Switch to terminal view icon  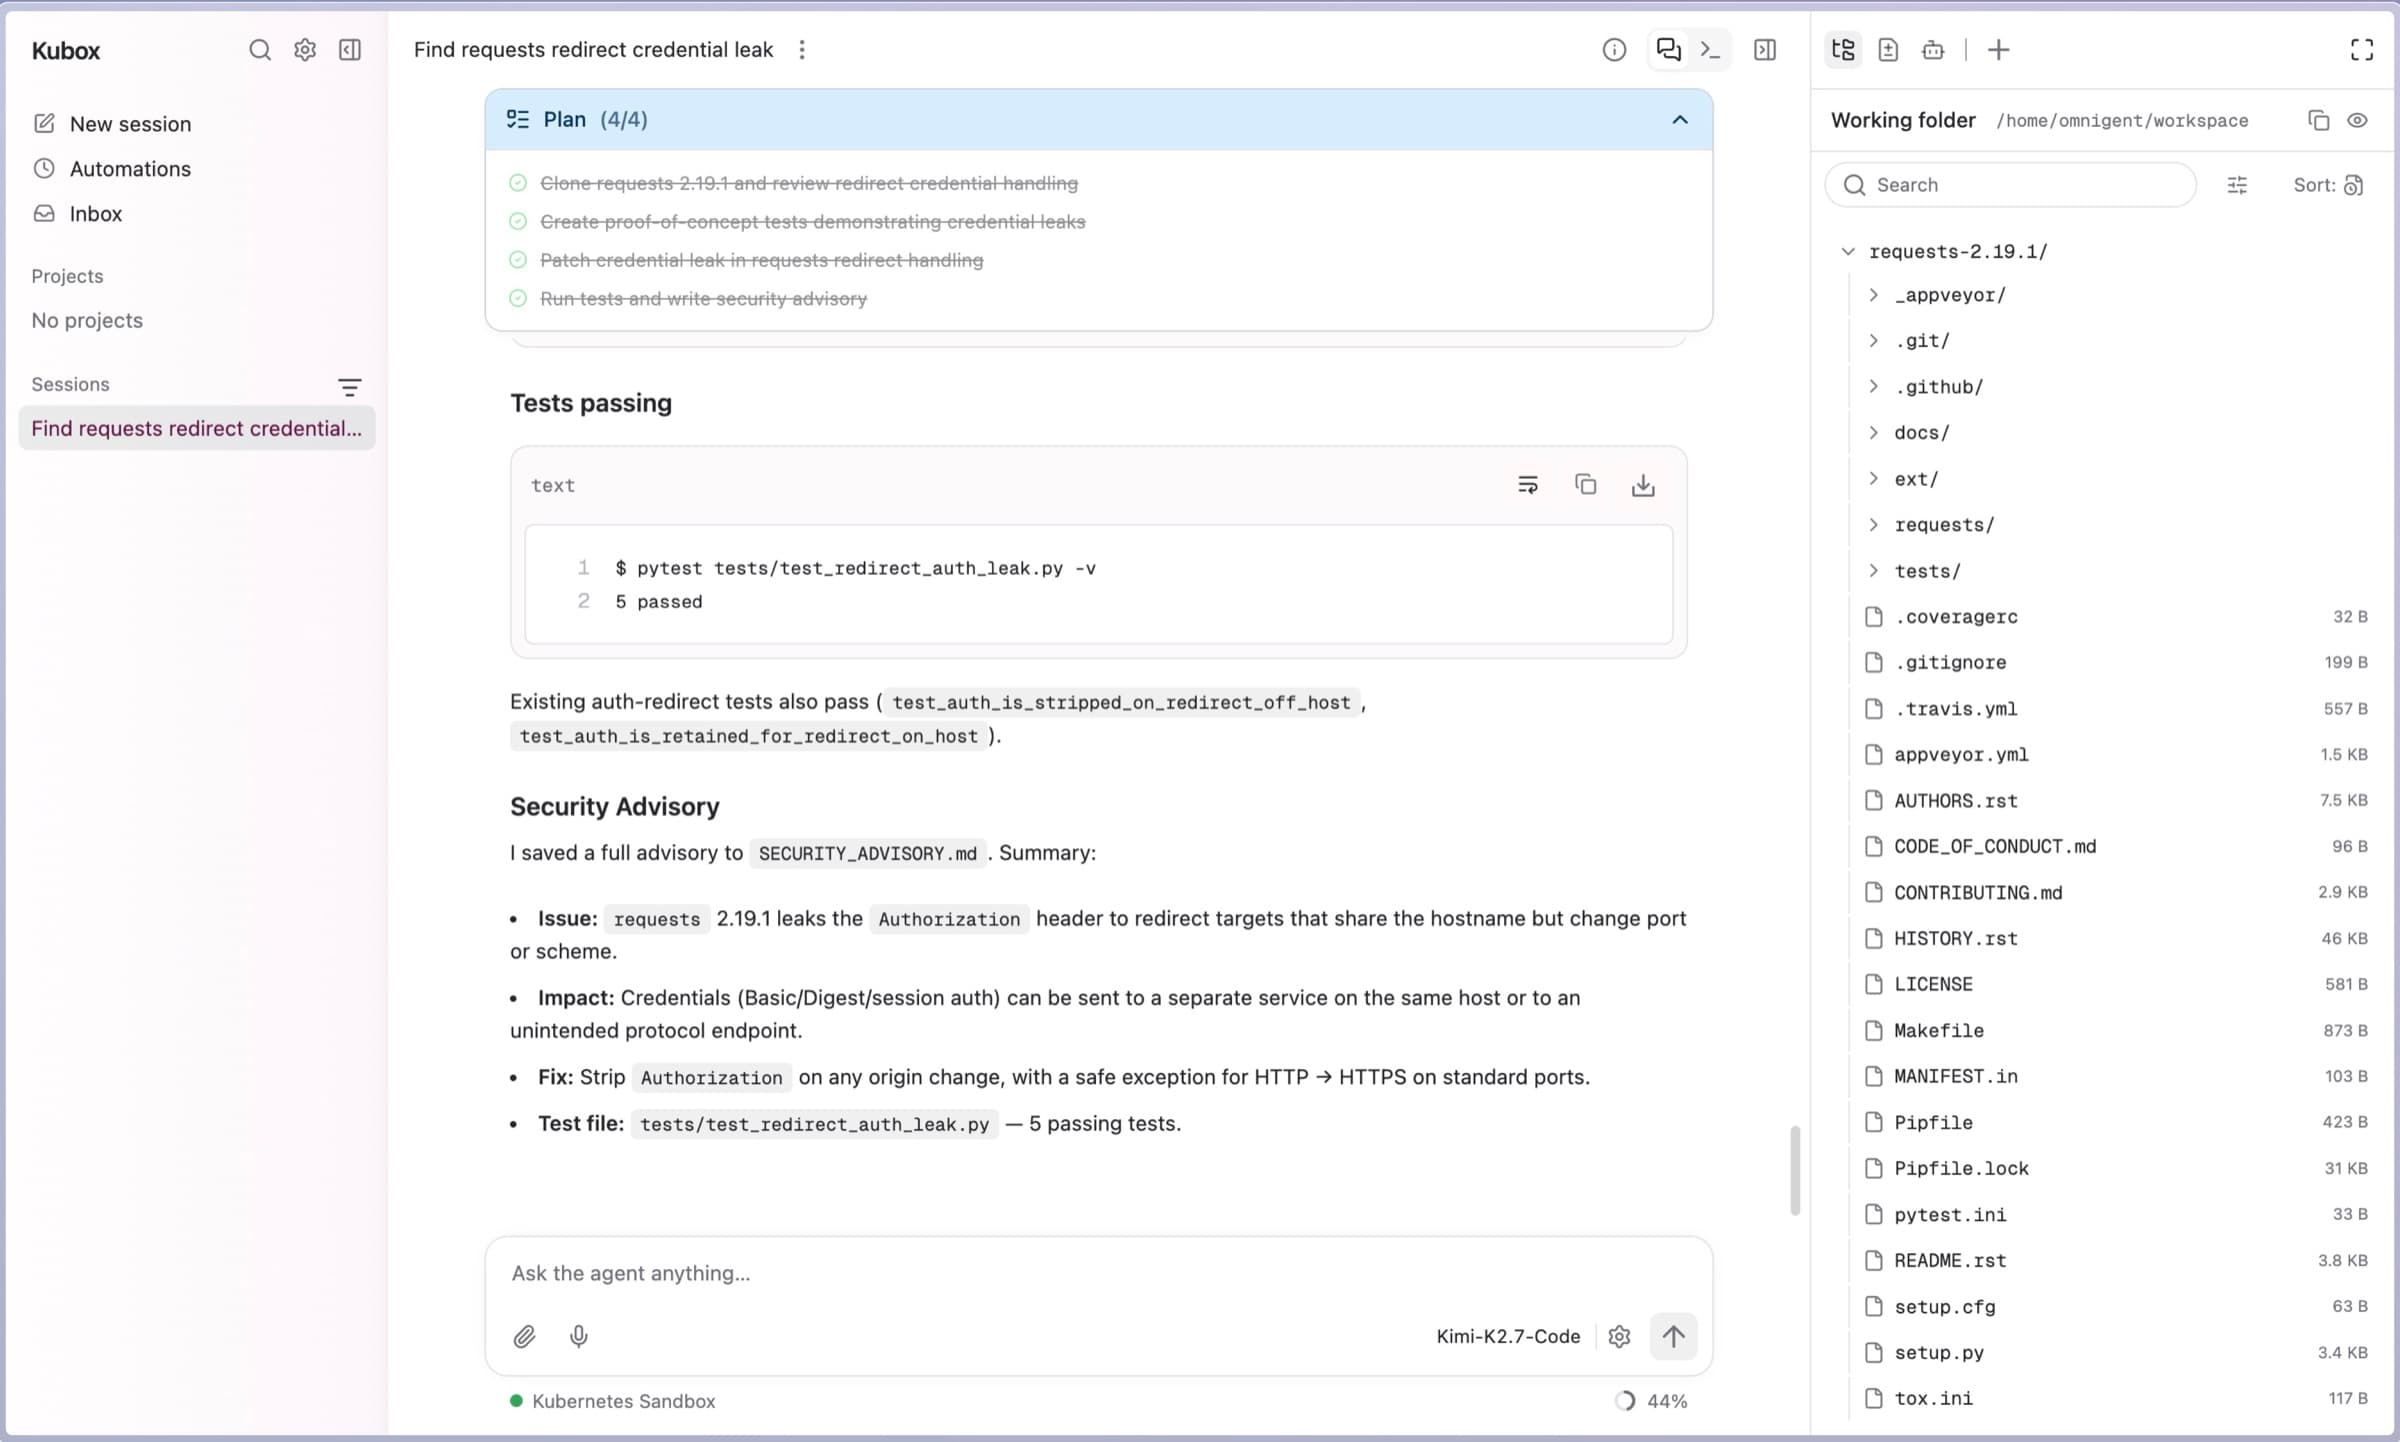pyautogui.click(x=1711, y=50)
